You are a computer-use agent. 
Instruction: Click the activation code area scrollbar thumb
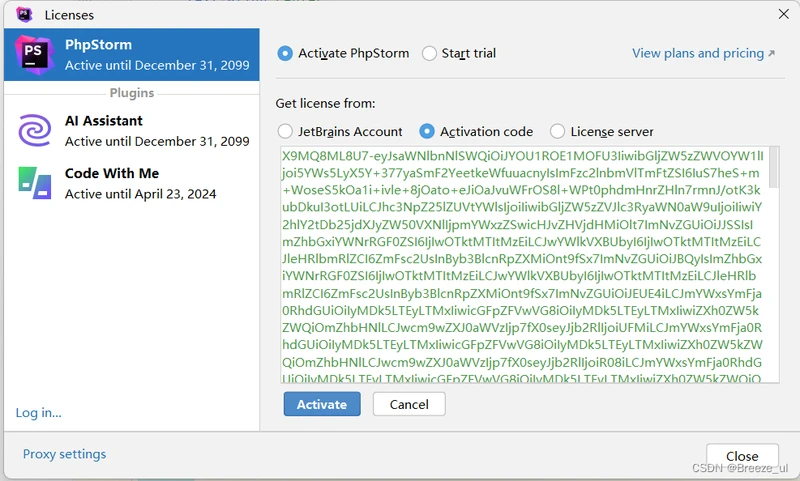(x=774, y=167)
